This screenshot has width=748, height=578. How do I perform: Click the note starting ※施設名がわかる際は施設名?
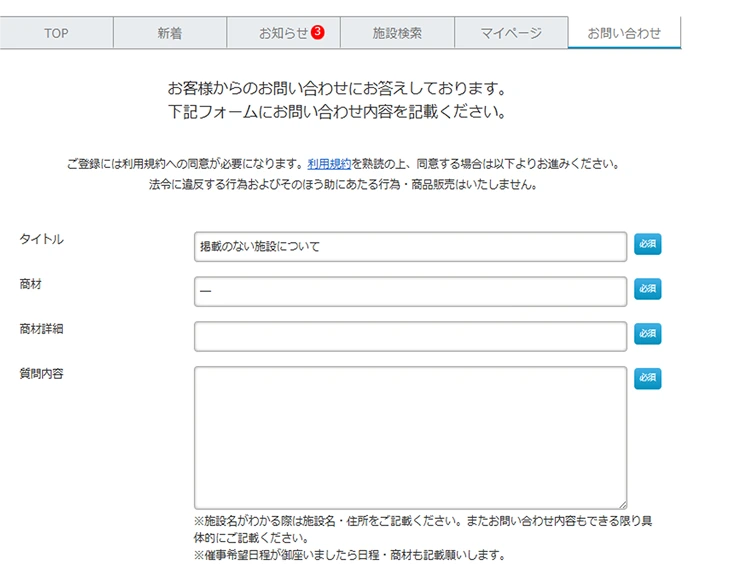(423, 529)
